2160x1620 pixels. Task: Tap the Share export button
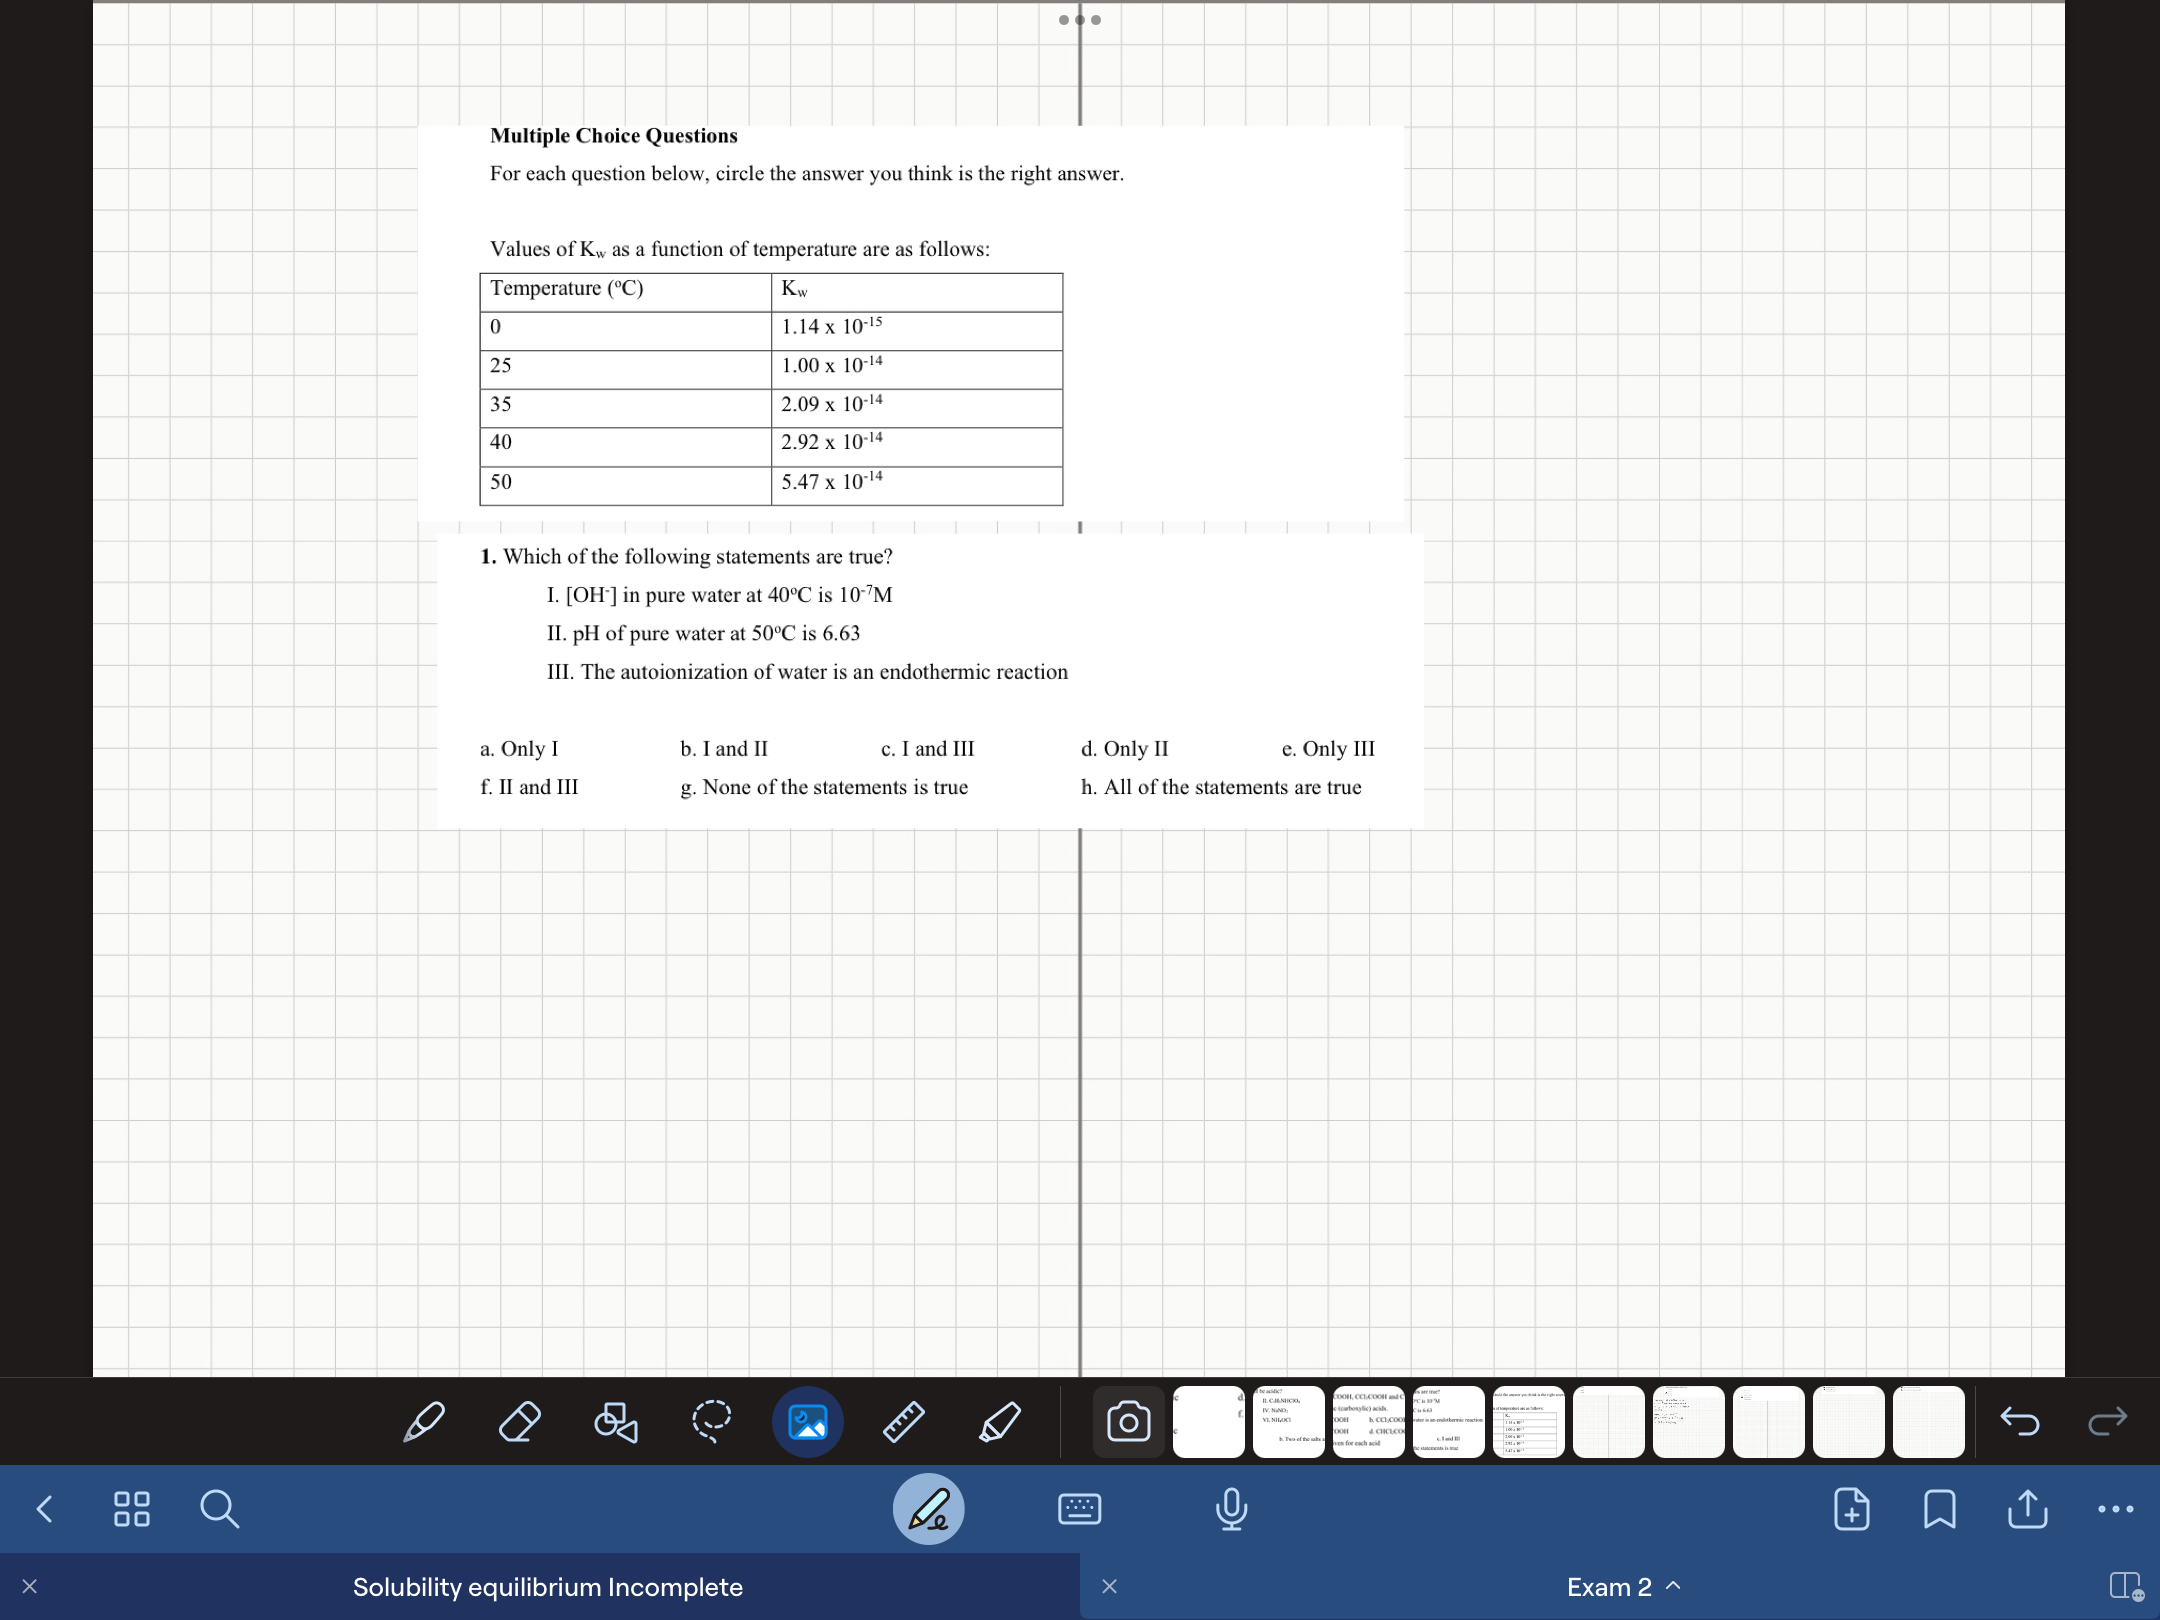coord(2027,1510)
